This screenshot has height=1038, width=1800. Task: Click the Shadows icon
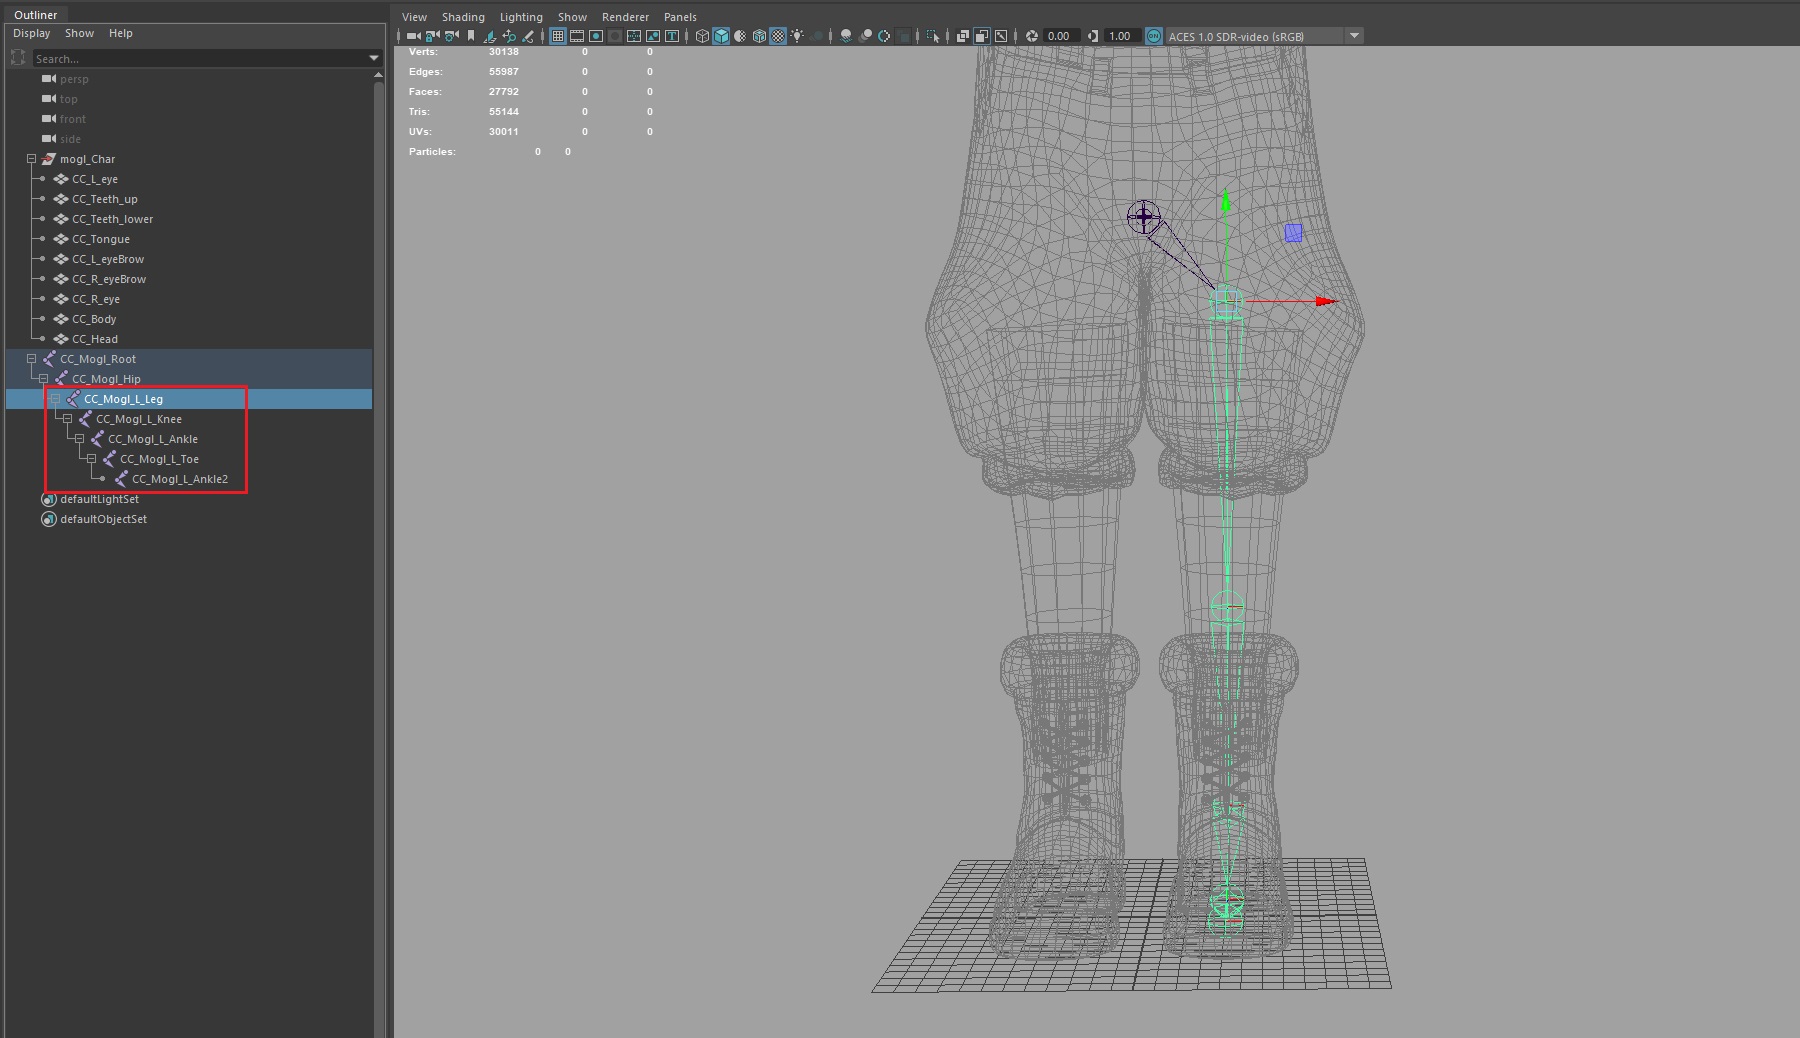coord(816,36)
